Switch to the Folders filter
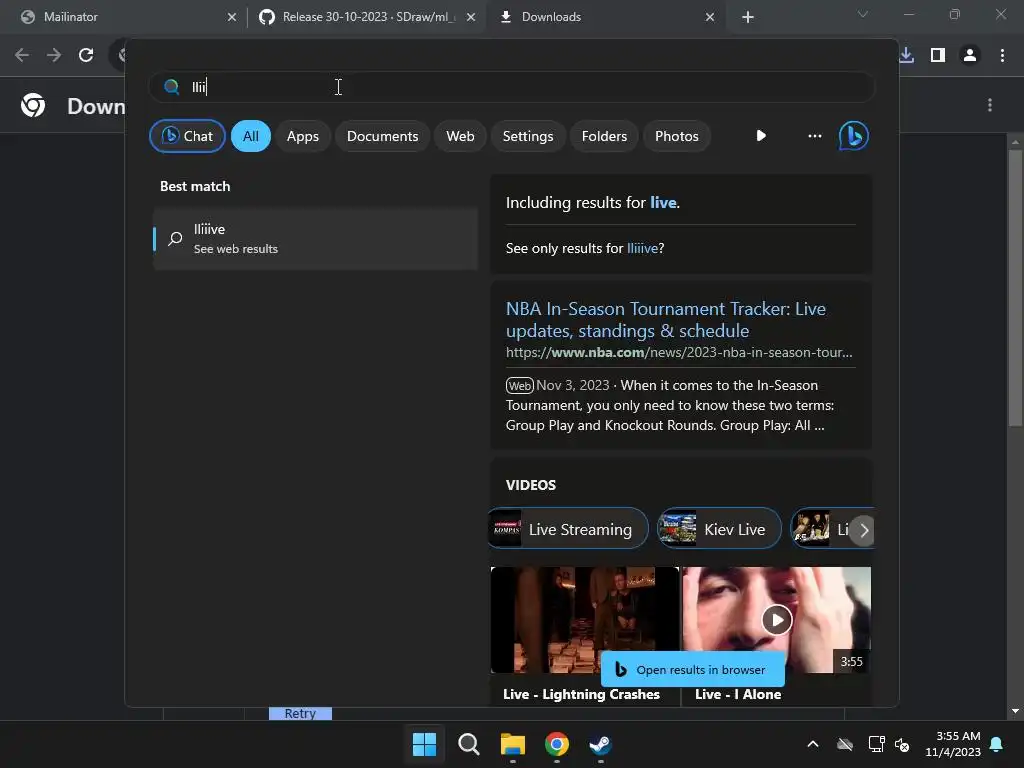 [604, 136]
